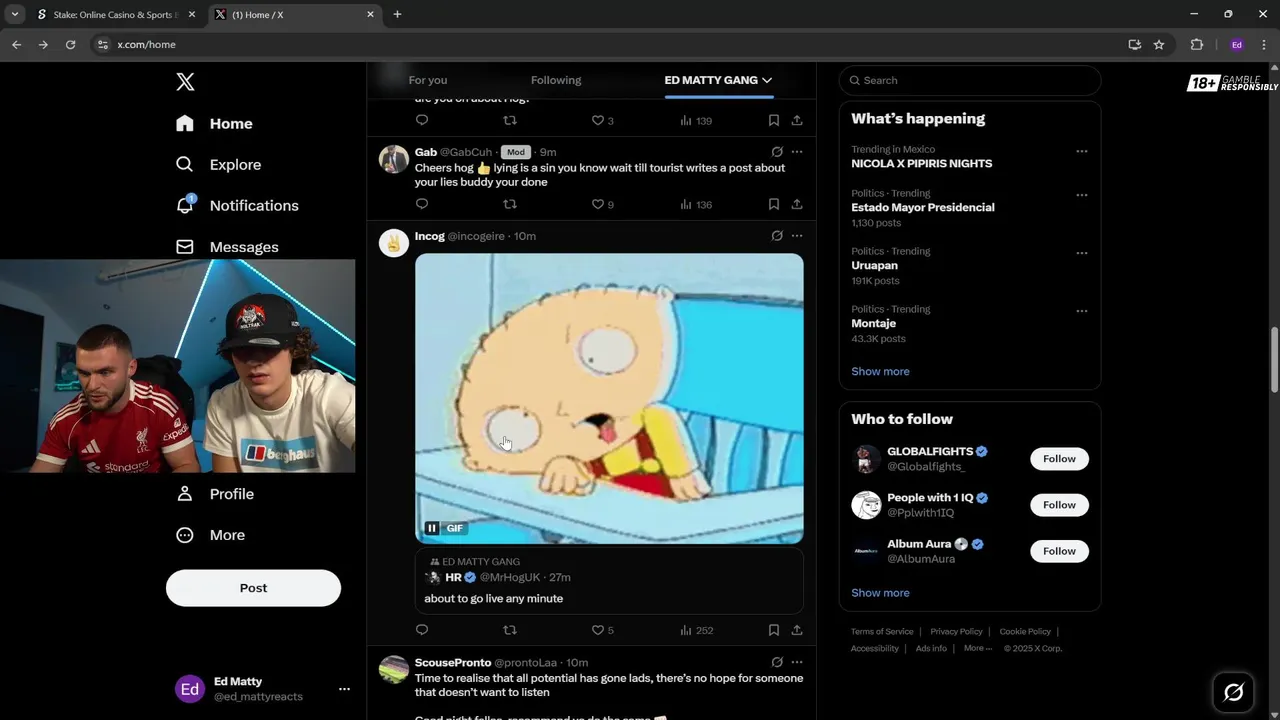
Task: Open Grok icon on ScousePronto's post
Action: [x=777, y=662]
